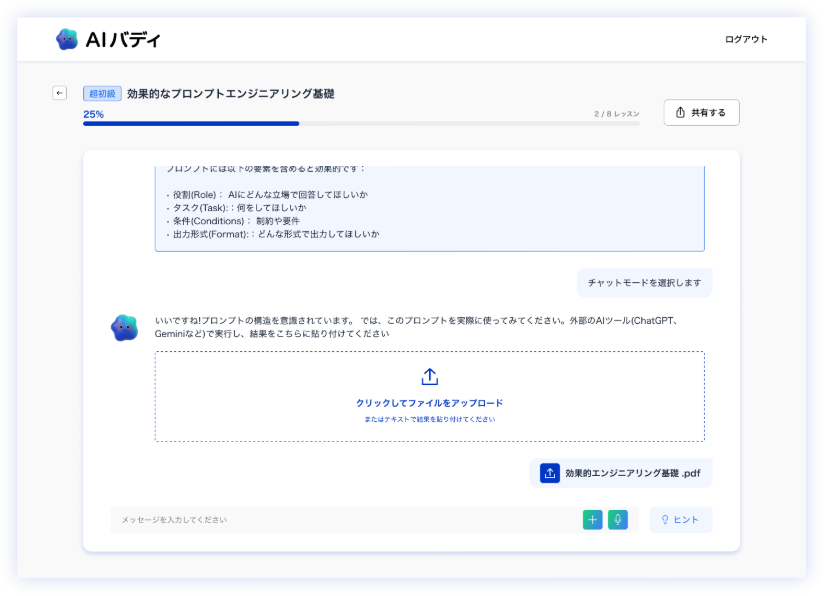Click the back arrow icon near the lesson title
Viewport: 824px width, 596px height.
point(61,92)
